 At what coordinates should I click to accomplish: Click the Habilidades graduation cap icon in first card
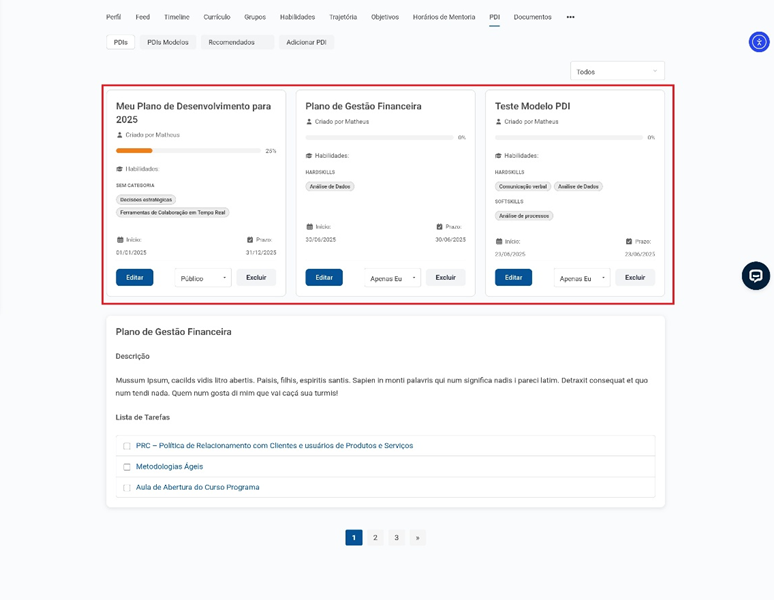(x=120, y=169)
